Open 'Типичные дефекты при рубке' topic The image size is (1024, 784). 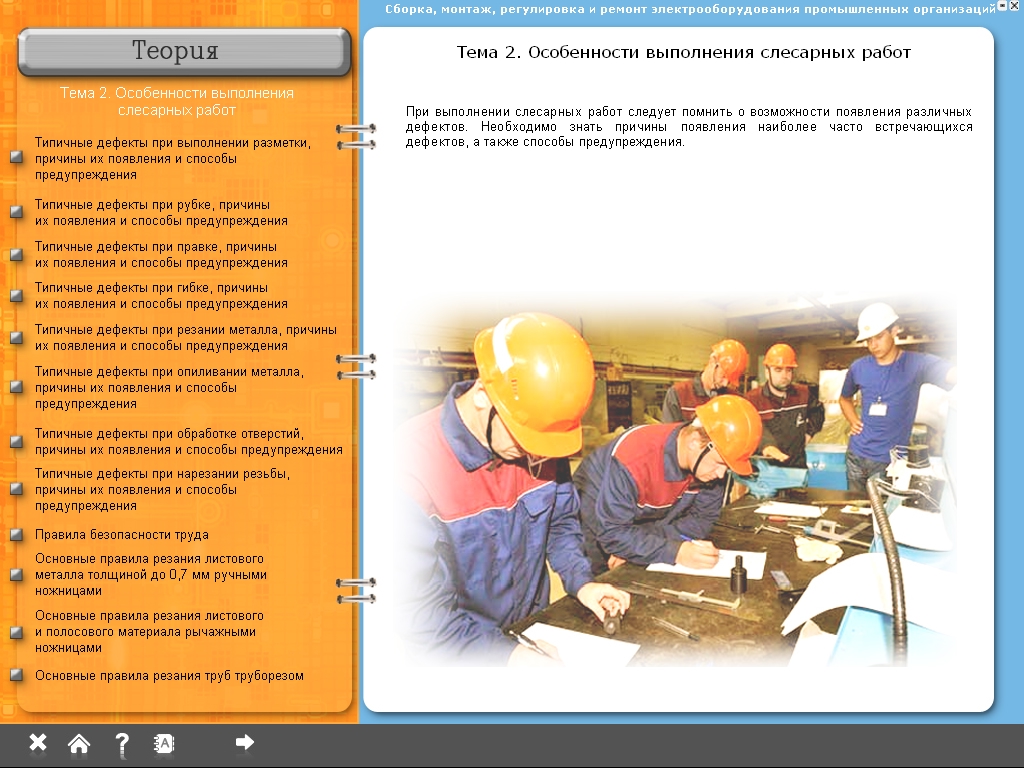click(x=160, y=212)
